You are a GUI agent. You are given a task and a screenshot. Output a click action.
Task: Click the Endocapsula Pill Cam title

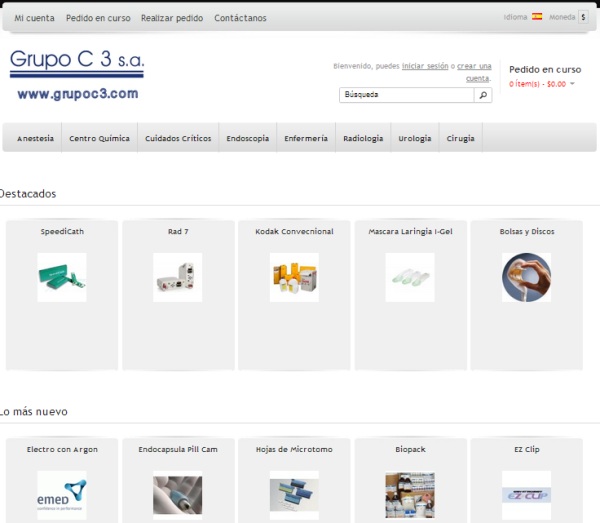point(178,450)
